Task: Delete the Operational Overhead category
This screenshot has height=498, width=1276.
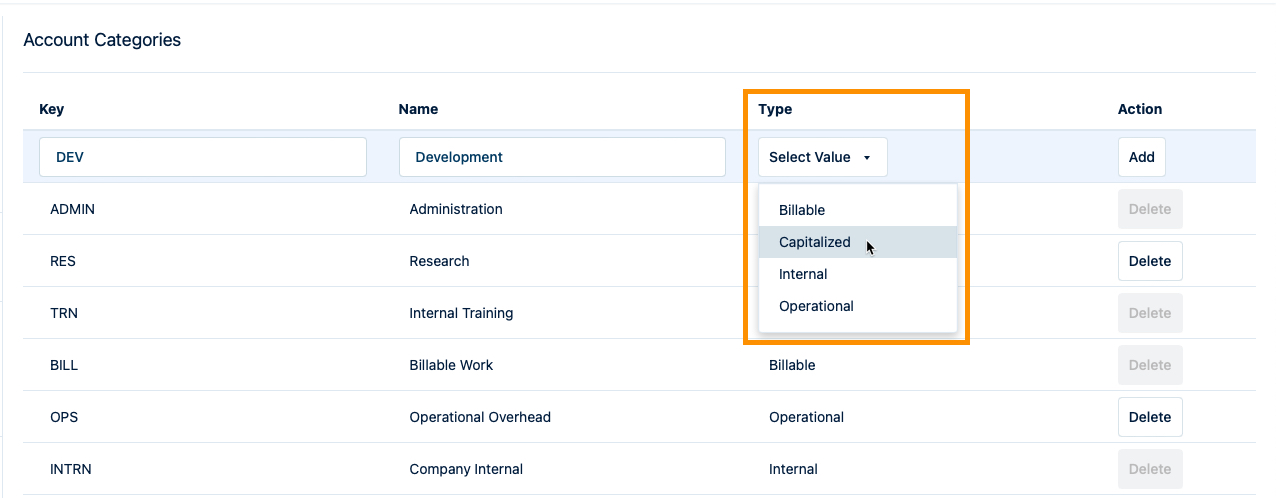Action: (1149, 417)
